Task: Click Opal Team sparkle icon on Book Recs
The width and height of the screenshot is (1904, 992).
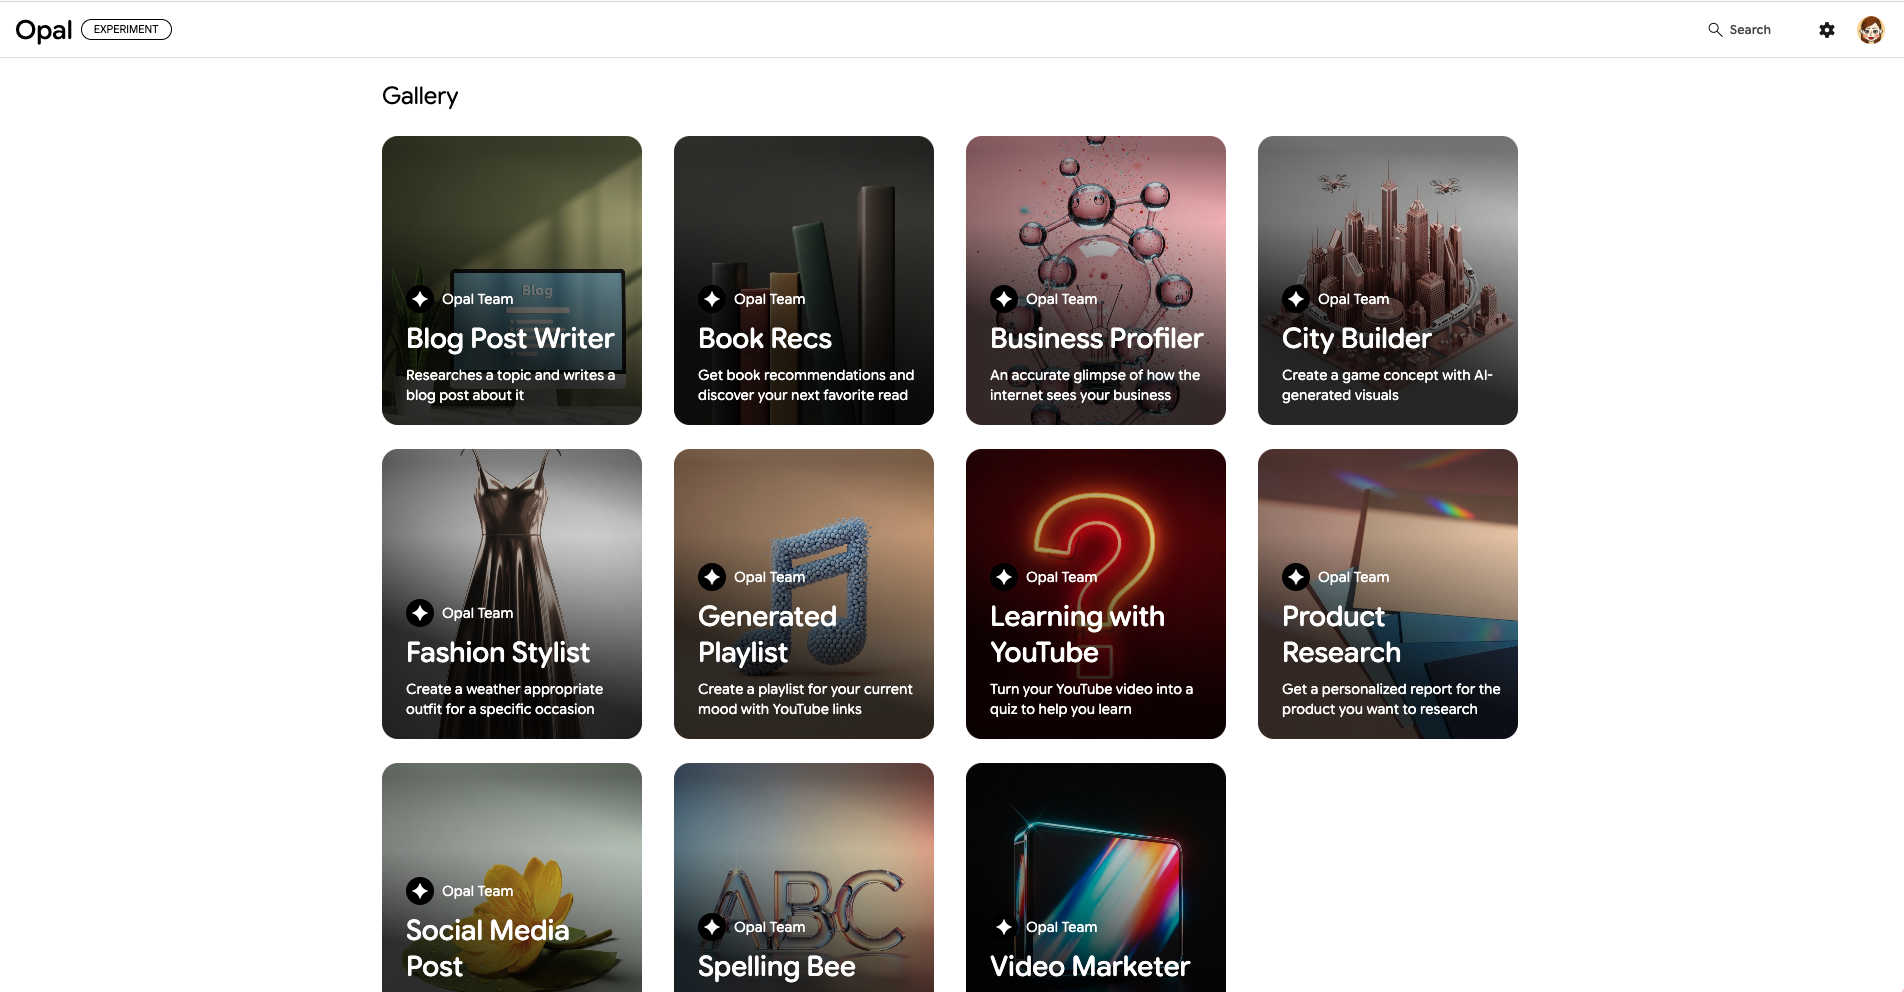Action: point(712,299)
